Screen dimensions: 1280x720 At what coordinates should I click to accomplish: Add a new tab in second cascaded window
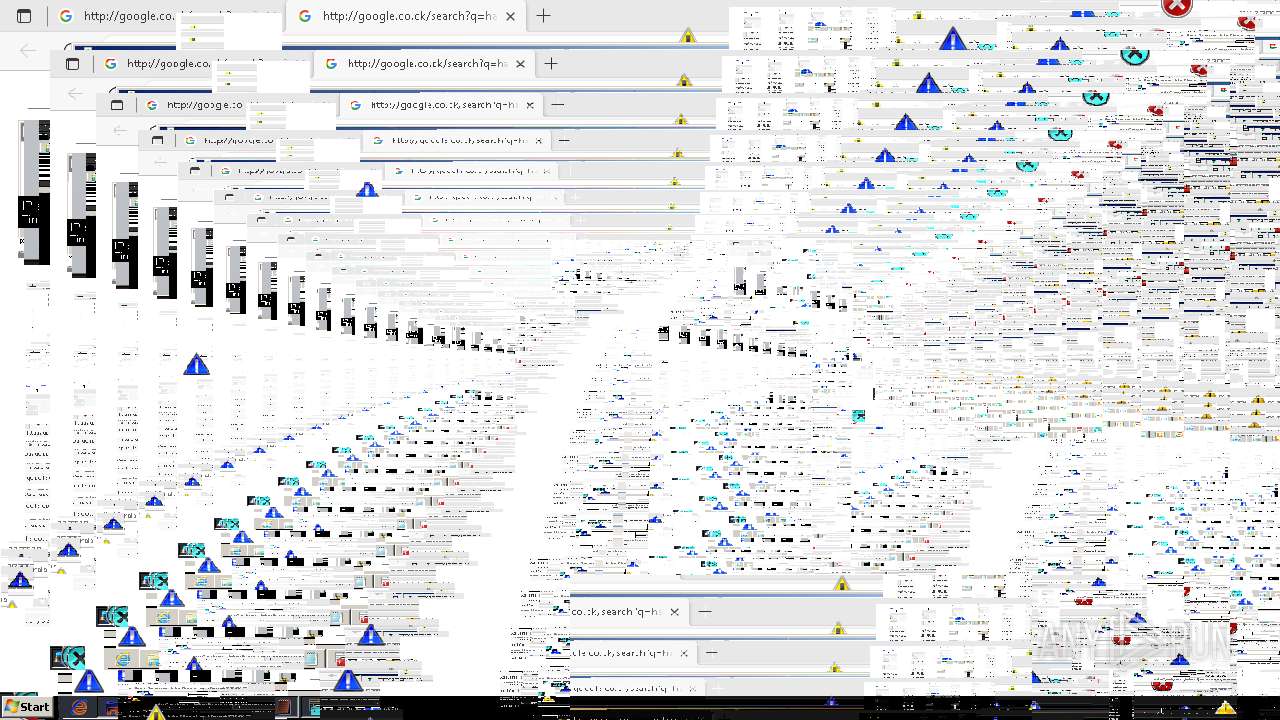[551, 63]
